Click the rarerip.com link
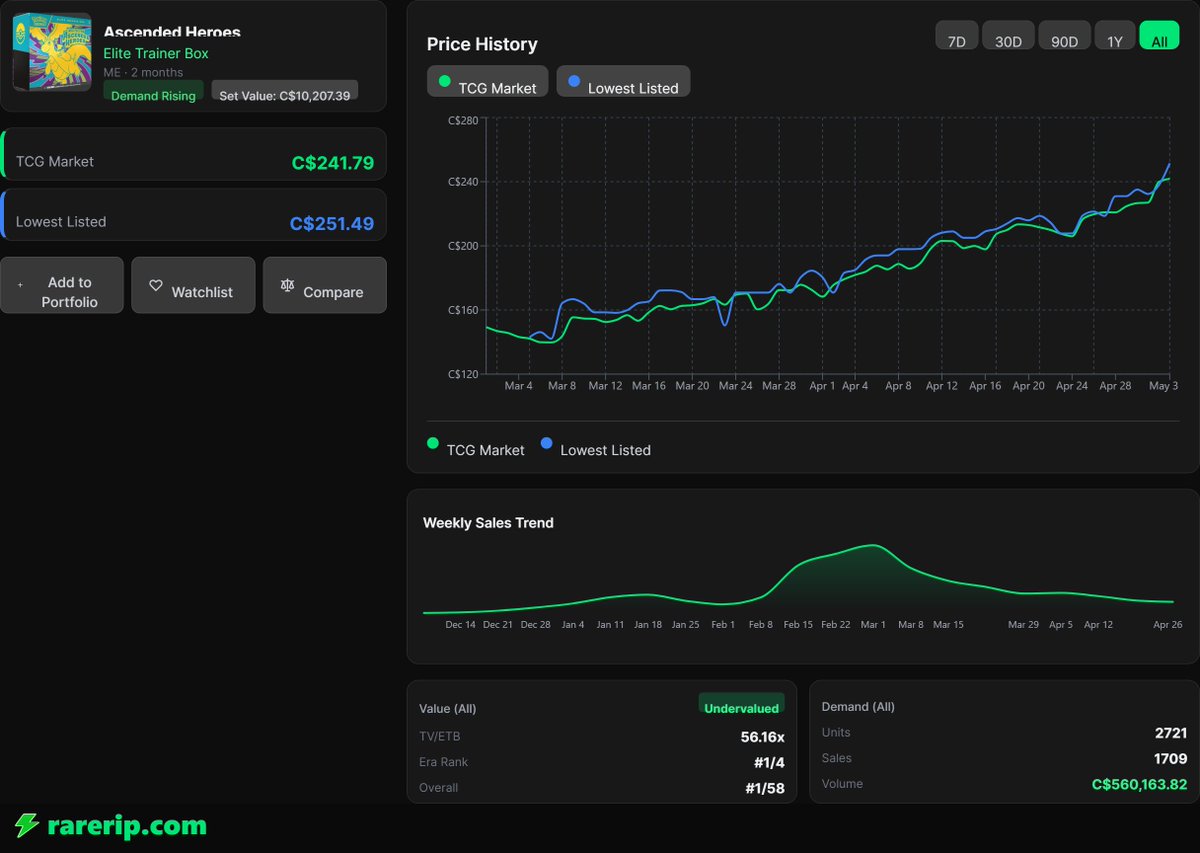This screenshot has width=1200, height=853. point(126,826)
